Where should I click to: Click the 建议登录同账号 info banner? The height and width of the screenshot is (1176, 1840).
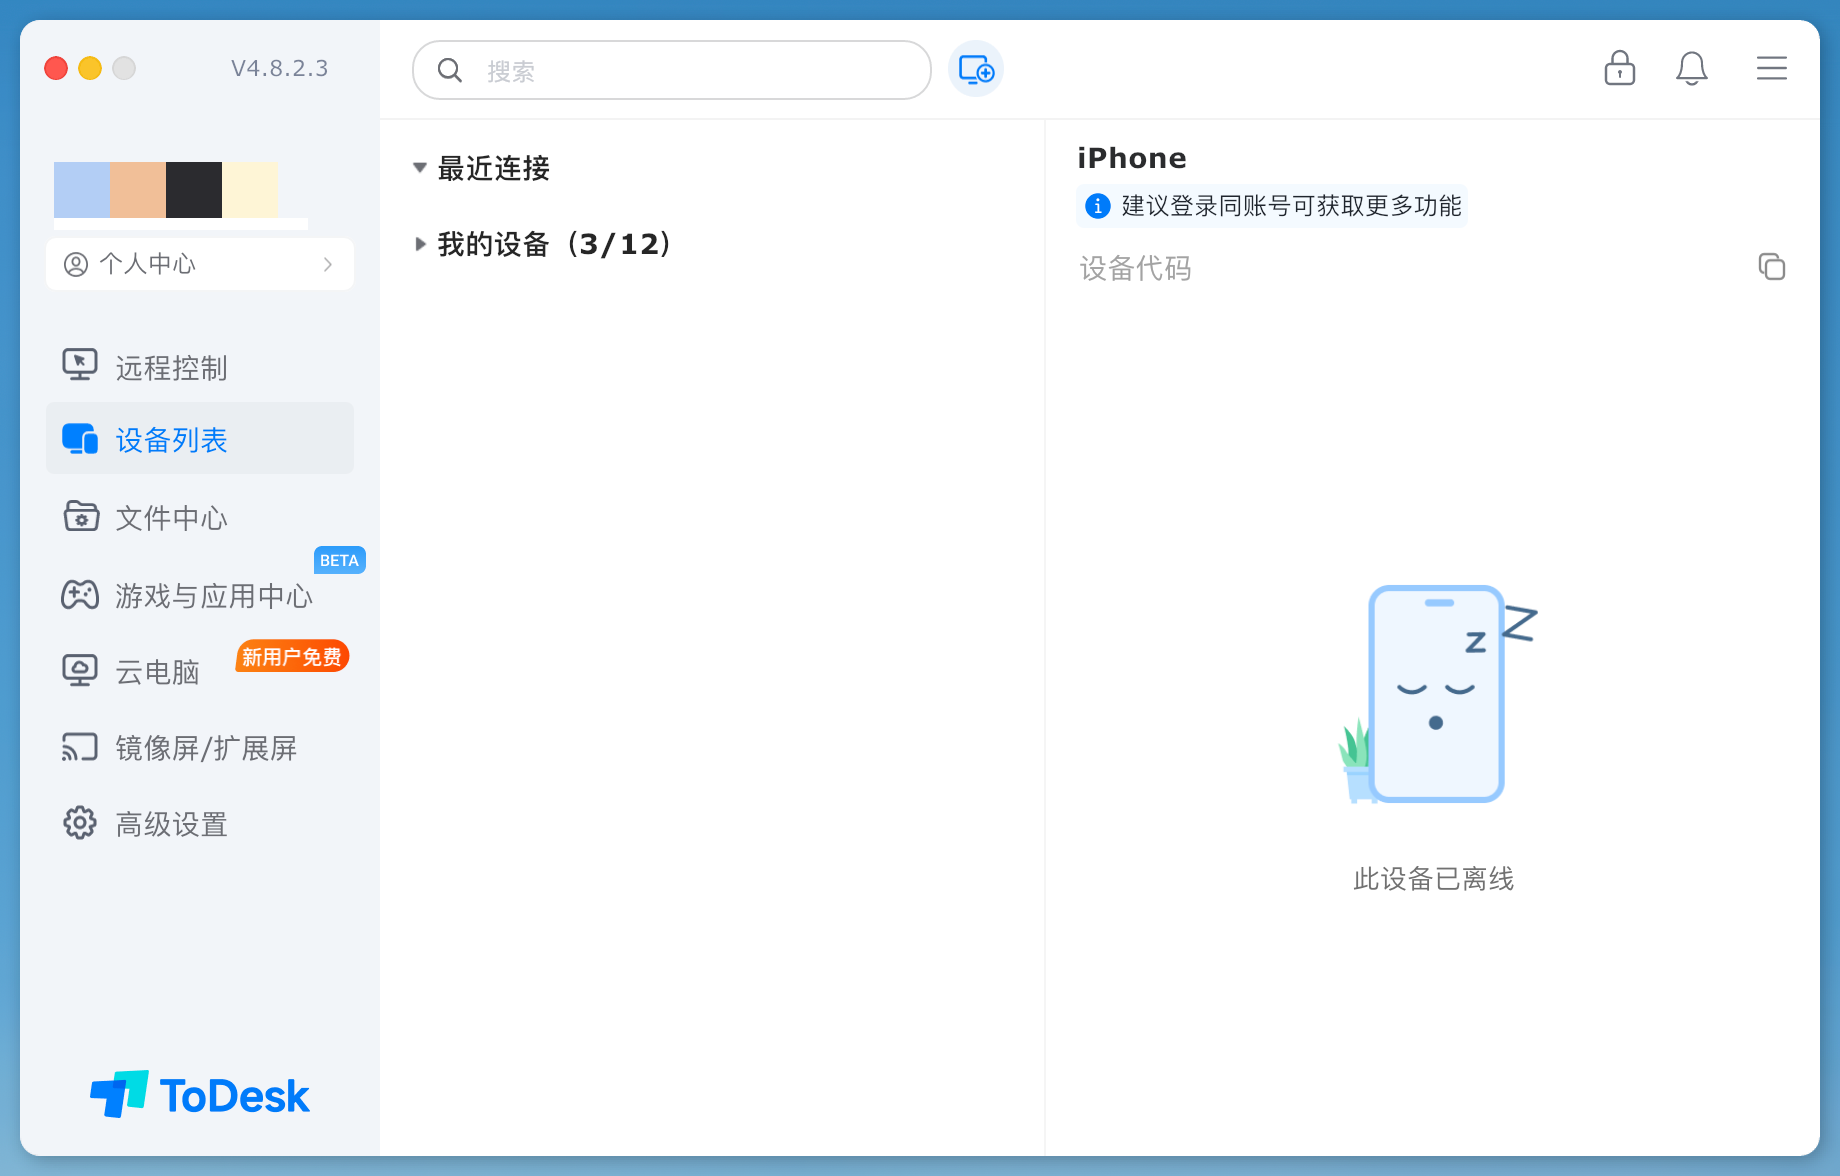(x=1271, y=206)
